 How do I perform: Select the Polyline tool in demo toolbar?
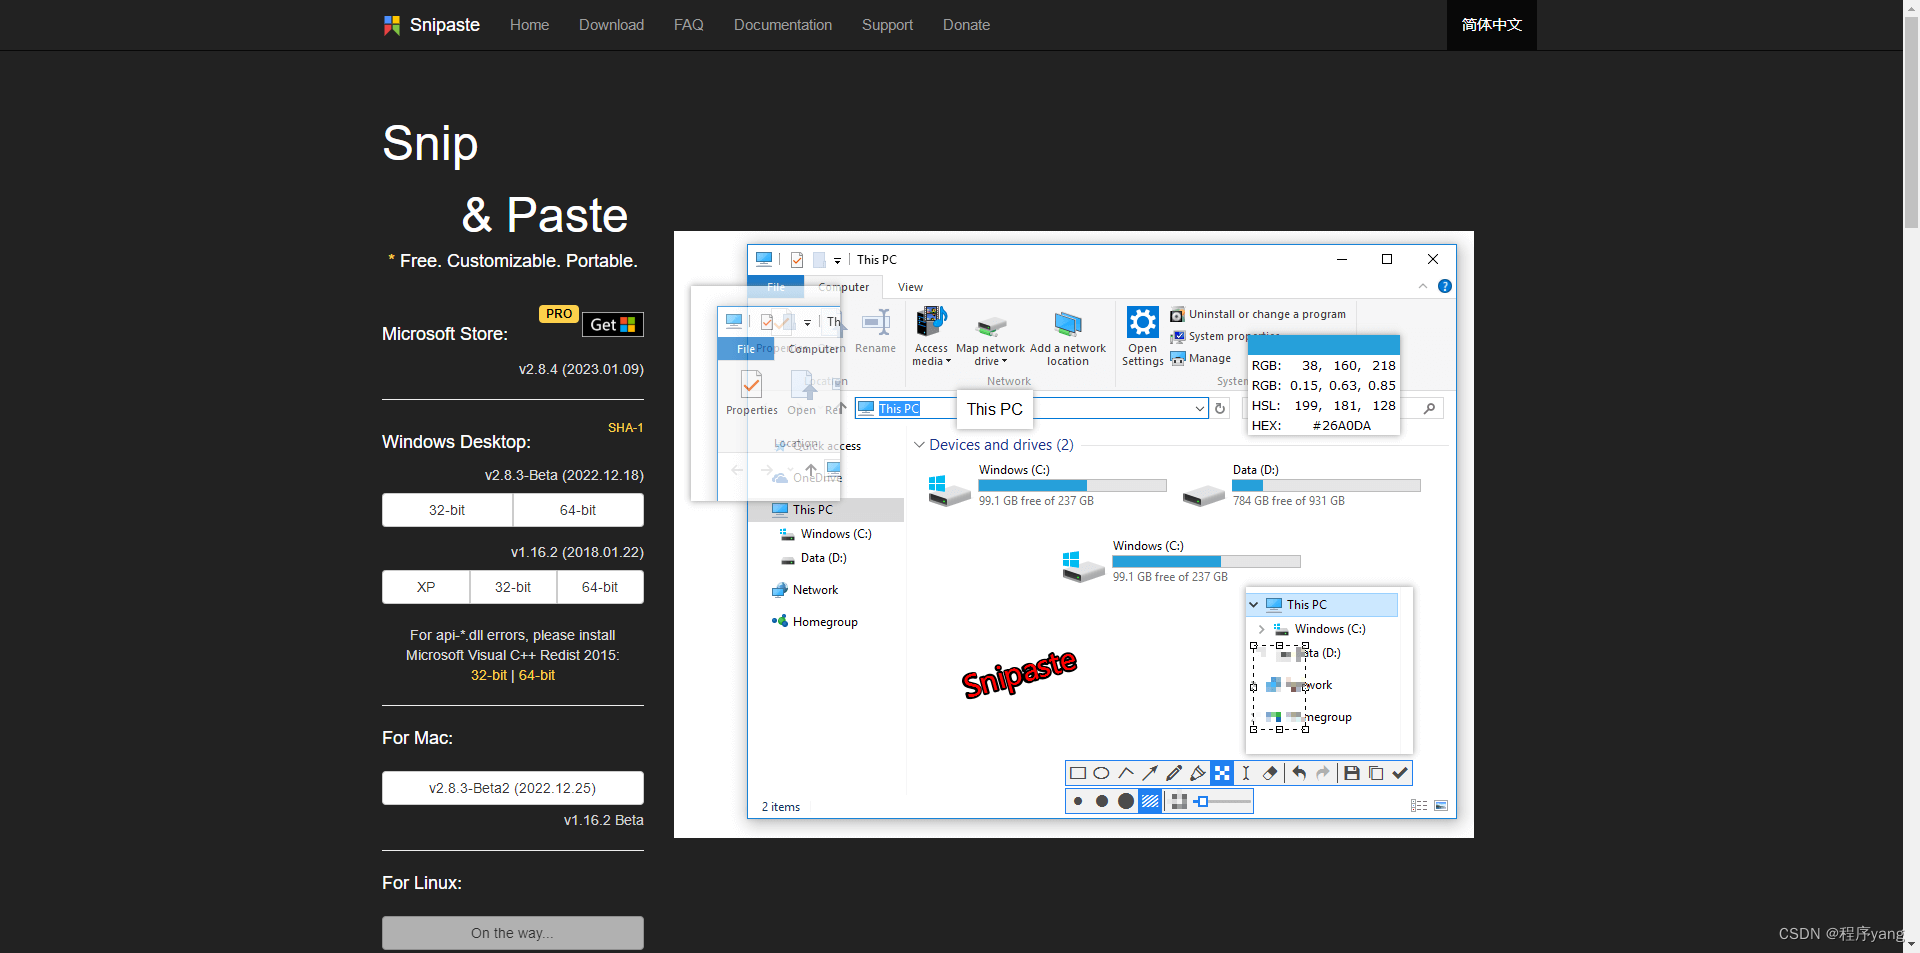coord(1126,773)
